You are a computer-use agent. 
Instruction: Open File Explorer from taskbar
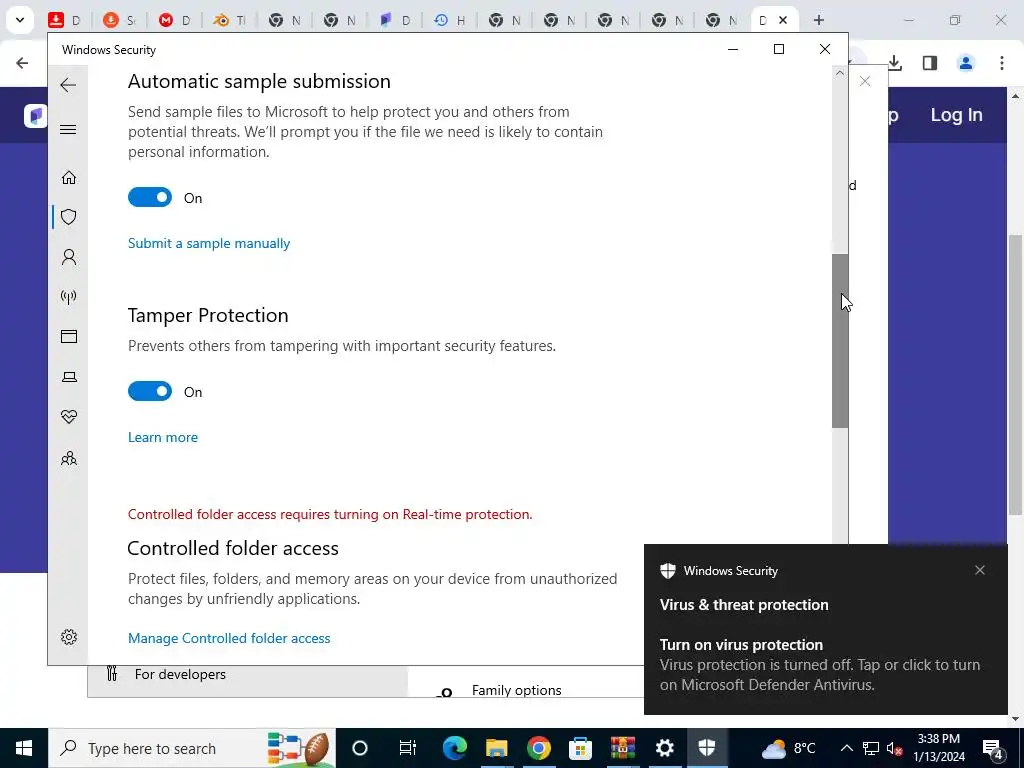tap(496, 748)
